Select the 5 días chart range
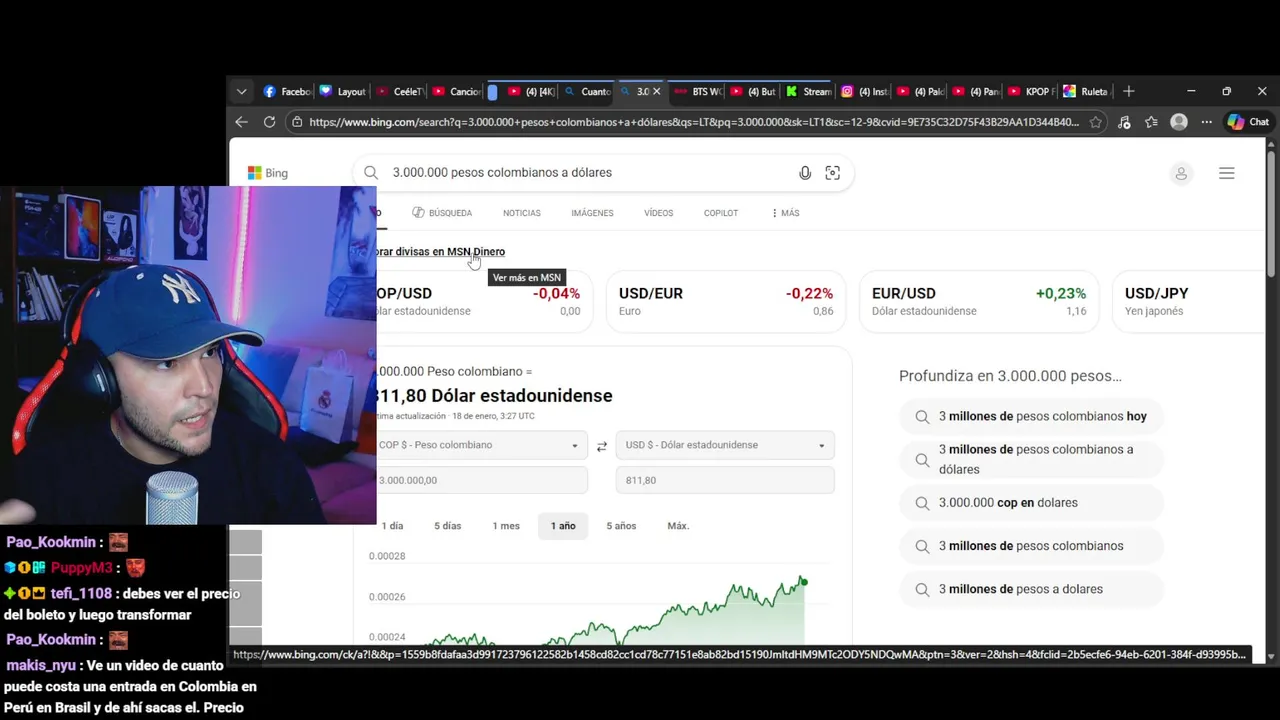The image size is (1280, 720). pos(448,526)
